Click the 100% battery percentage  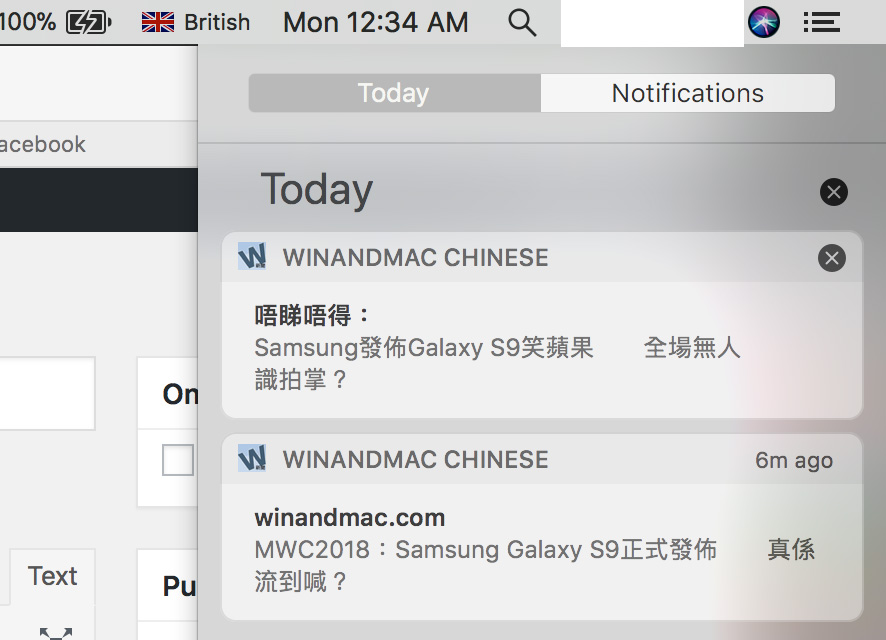coord(28,23)
